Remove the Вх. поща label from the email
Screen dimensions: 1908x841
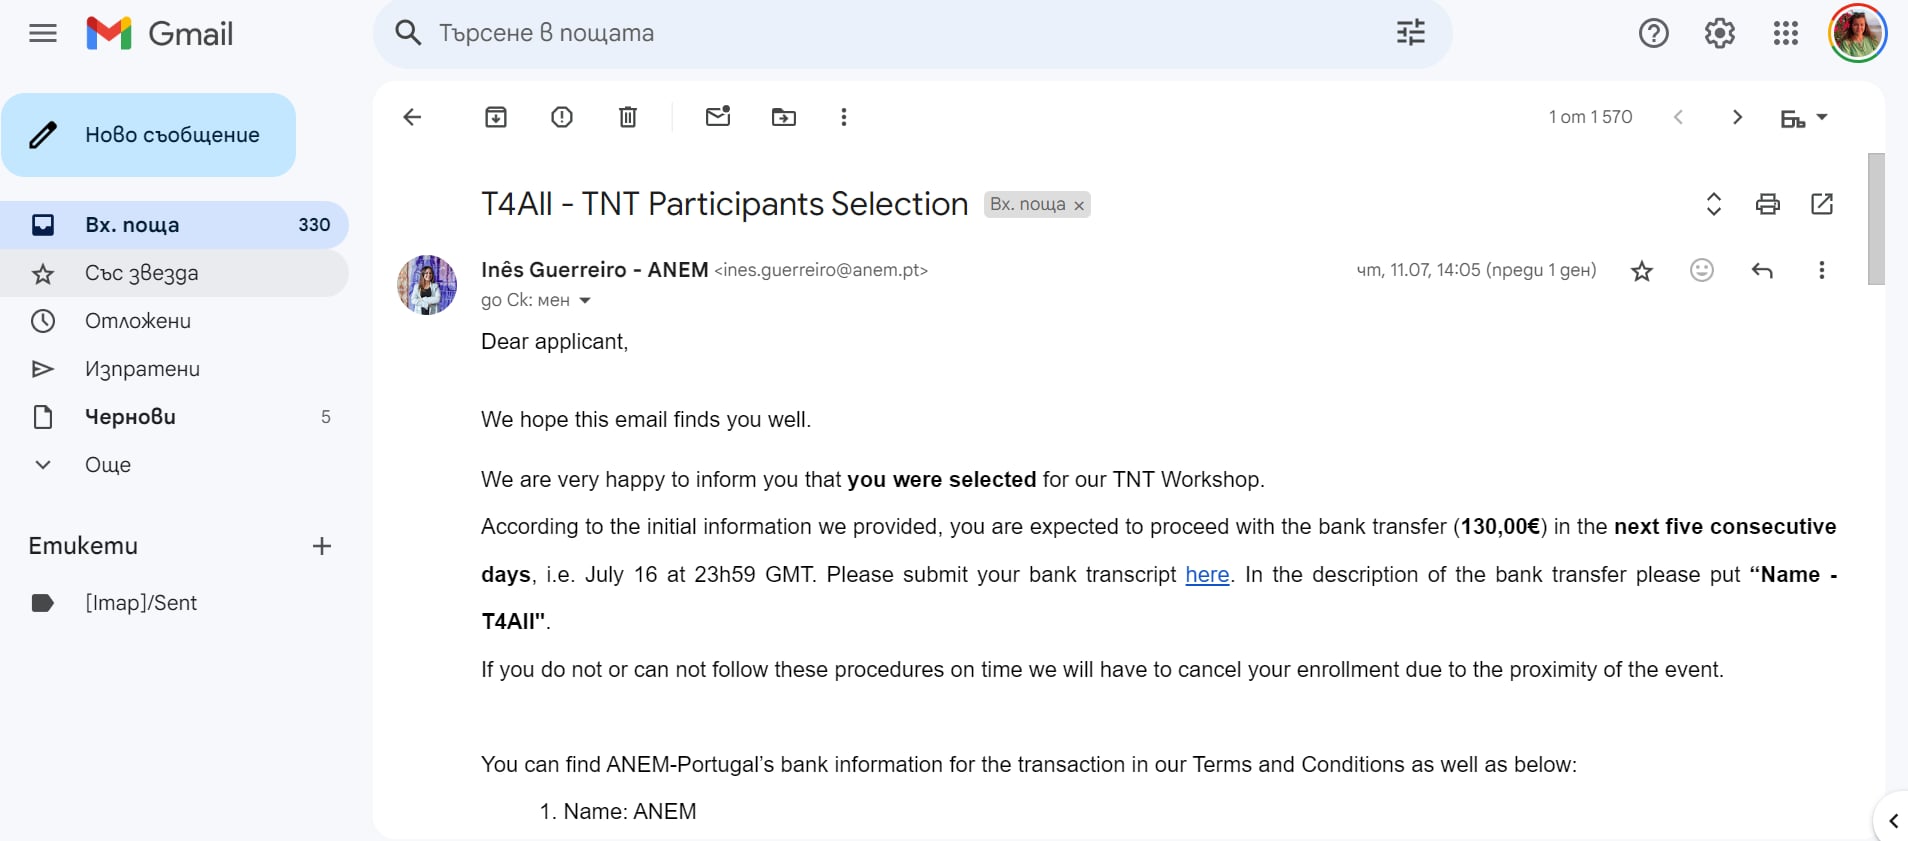point(1079,205)
